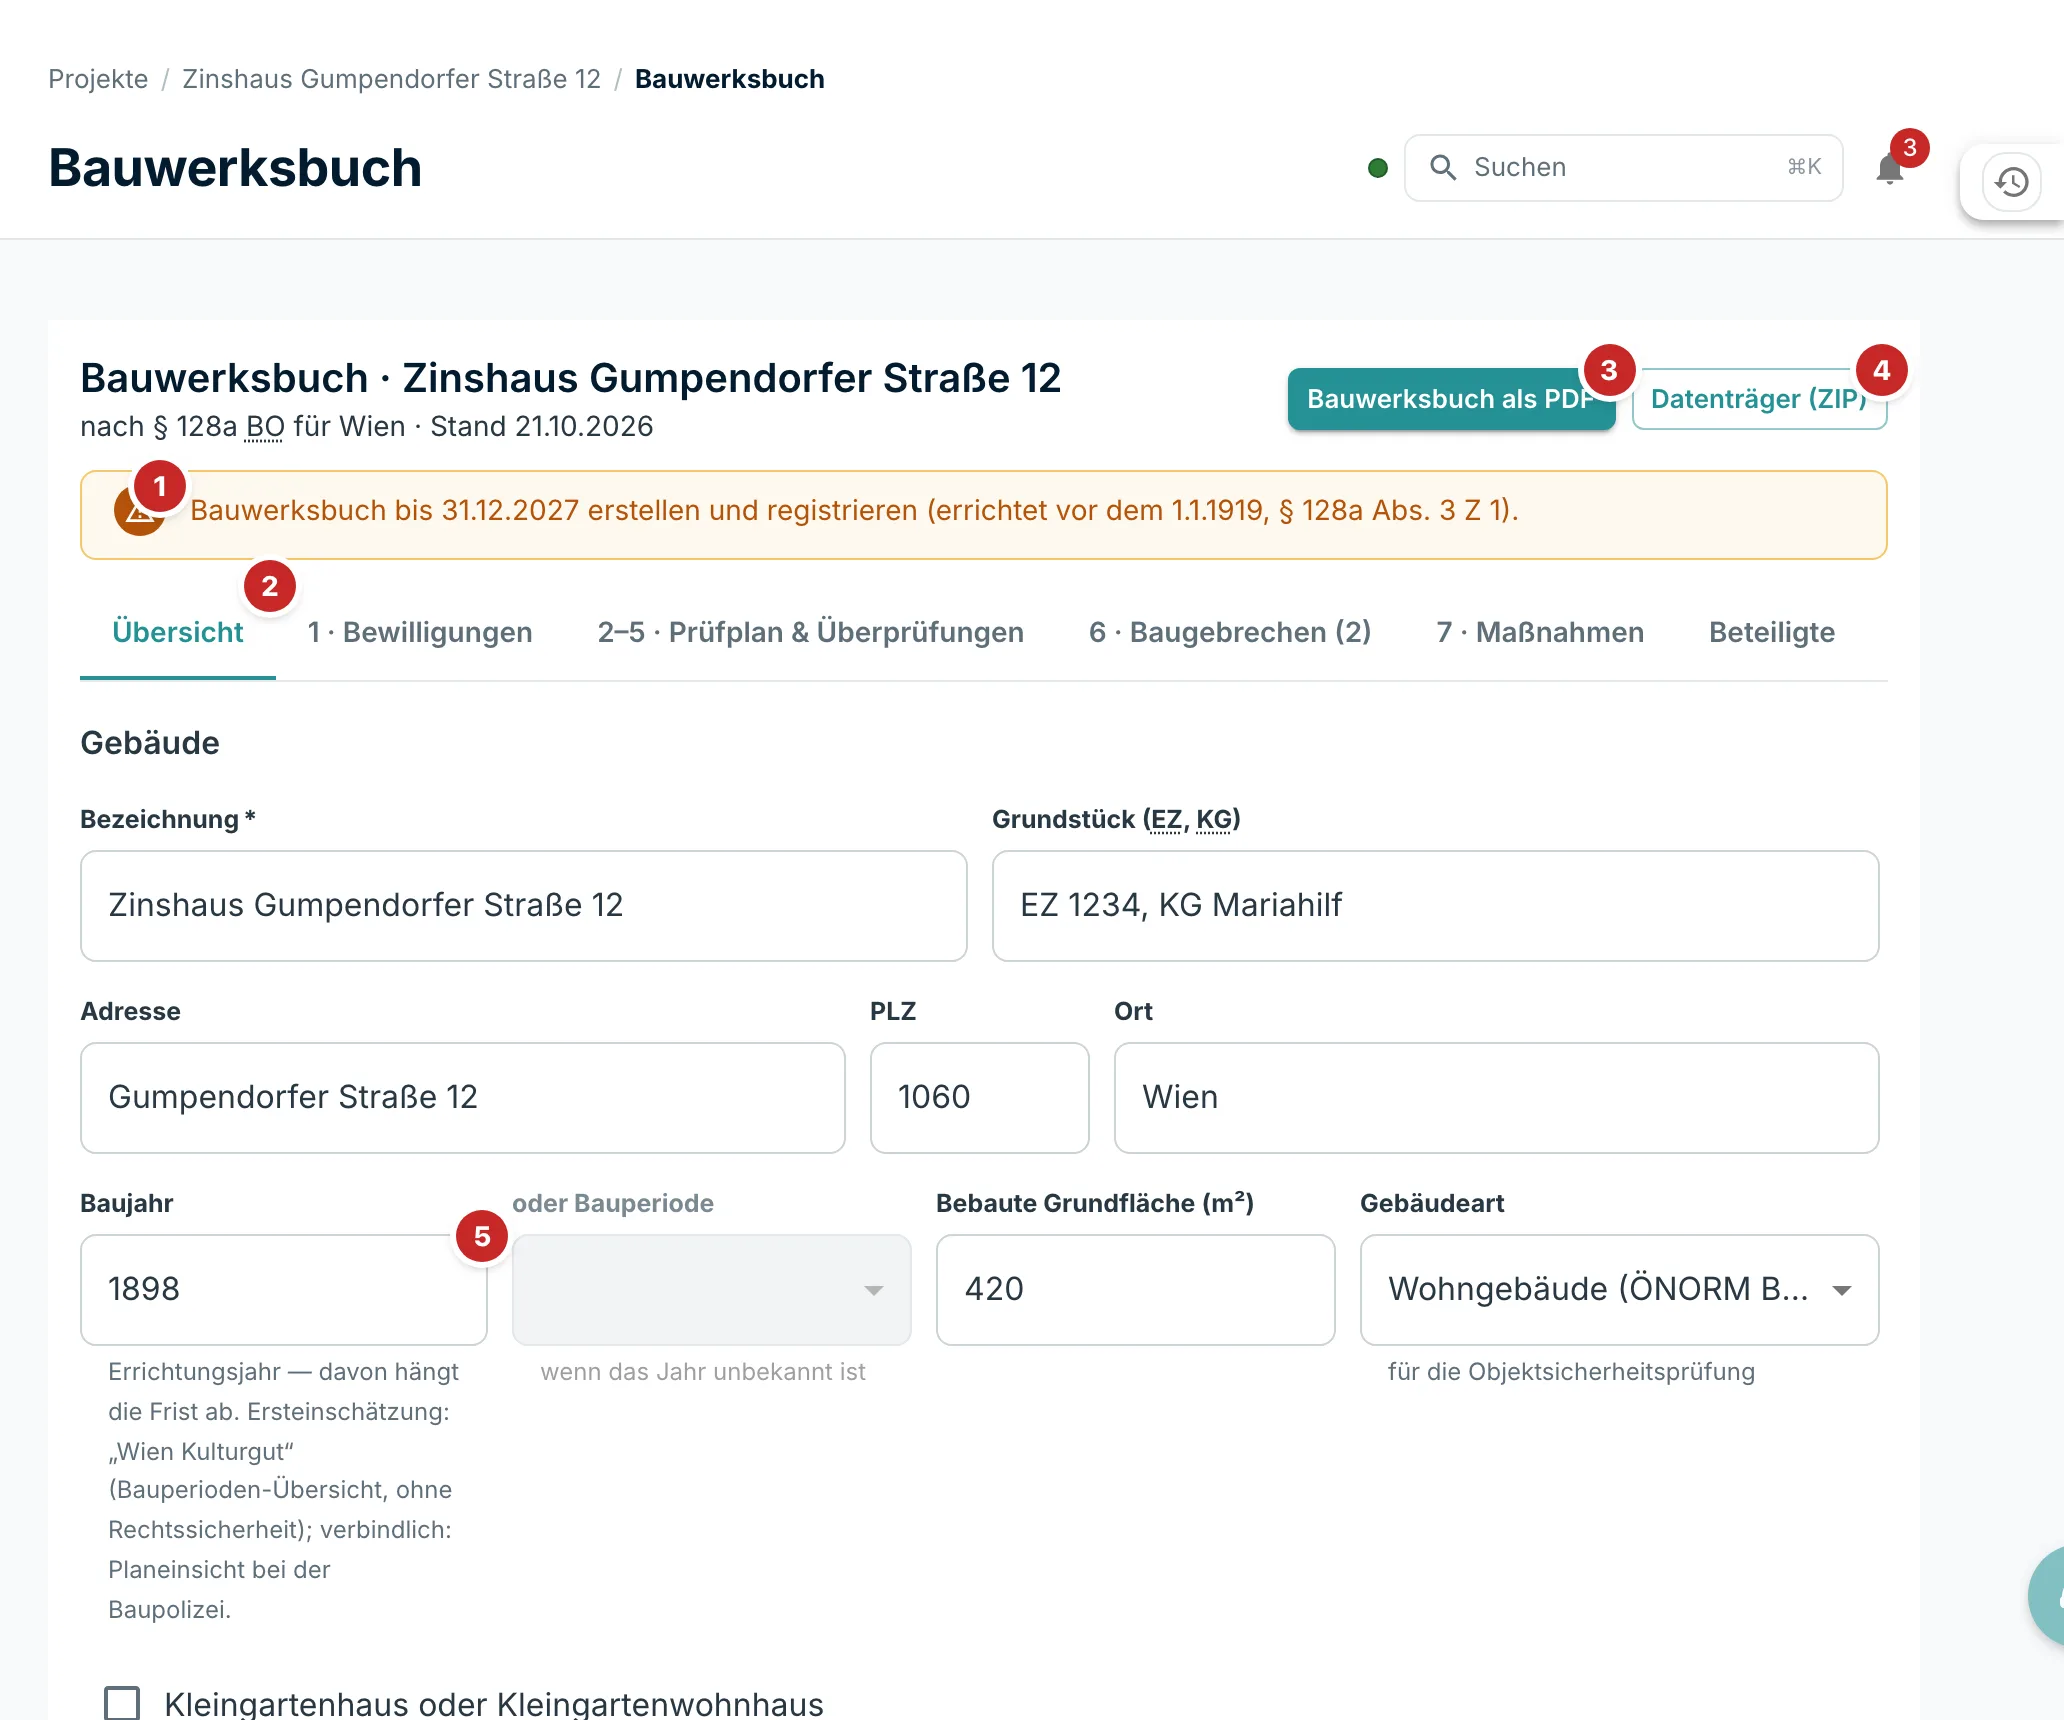The width and height of the screenshot is (2064, 1720).
Task: Open the 6 · Baugebrechen (2) tab
Action: (1230, 632)
